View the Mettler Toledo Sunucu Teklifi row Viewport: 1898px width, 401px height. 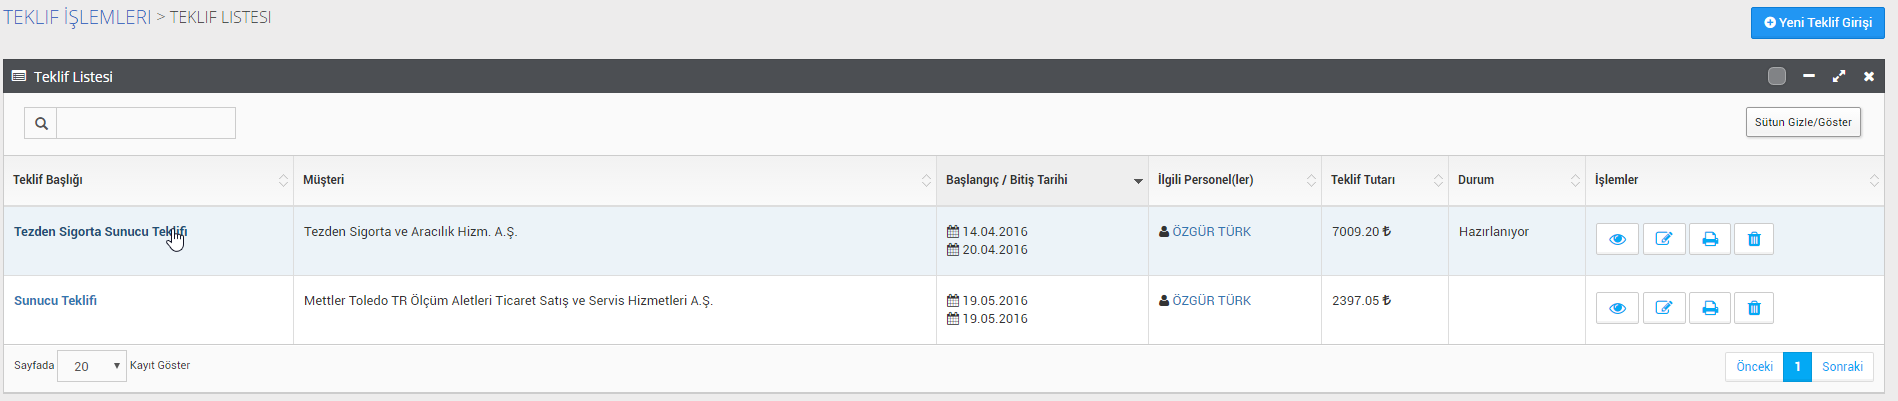click(1617, 308)
